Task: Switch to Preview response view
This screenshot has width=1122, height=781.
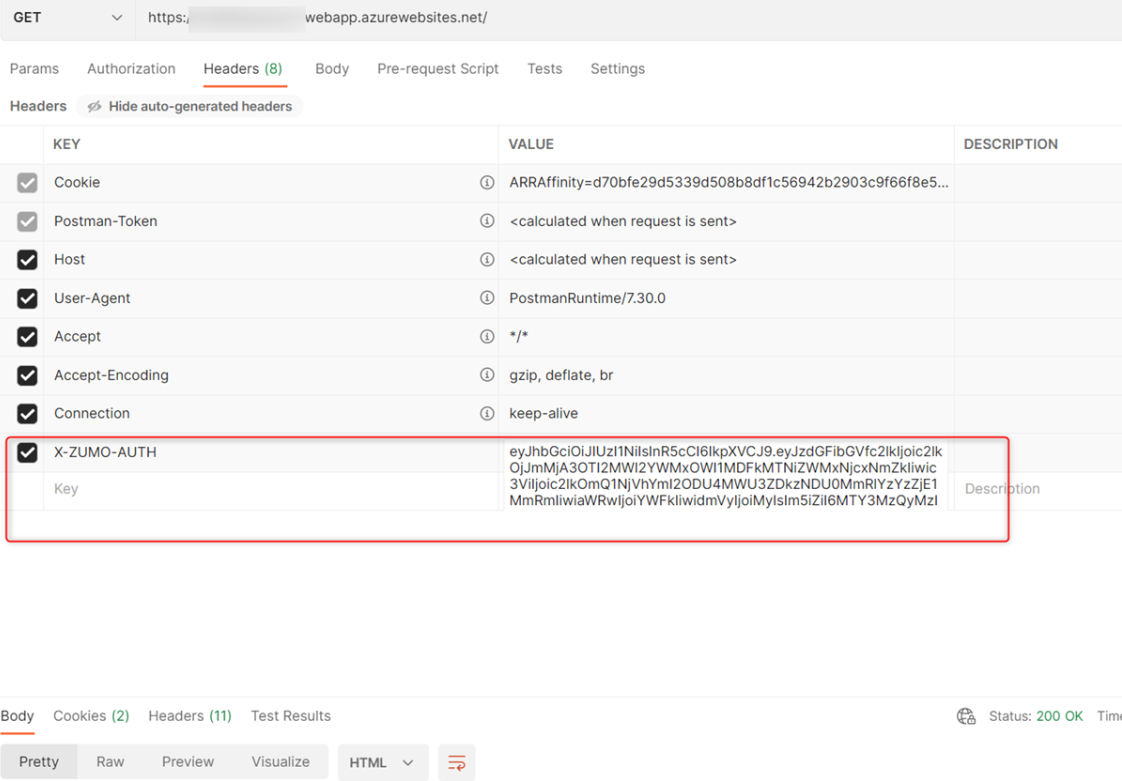Action: (x=188, y=762)
